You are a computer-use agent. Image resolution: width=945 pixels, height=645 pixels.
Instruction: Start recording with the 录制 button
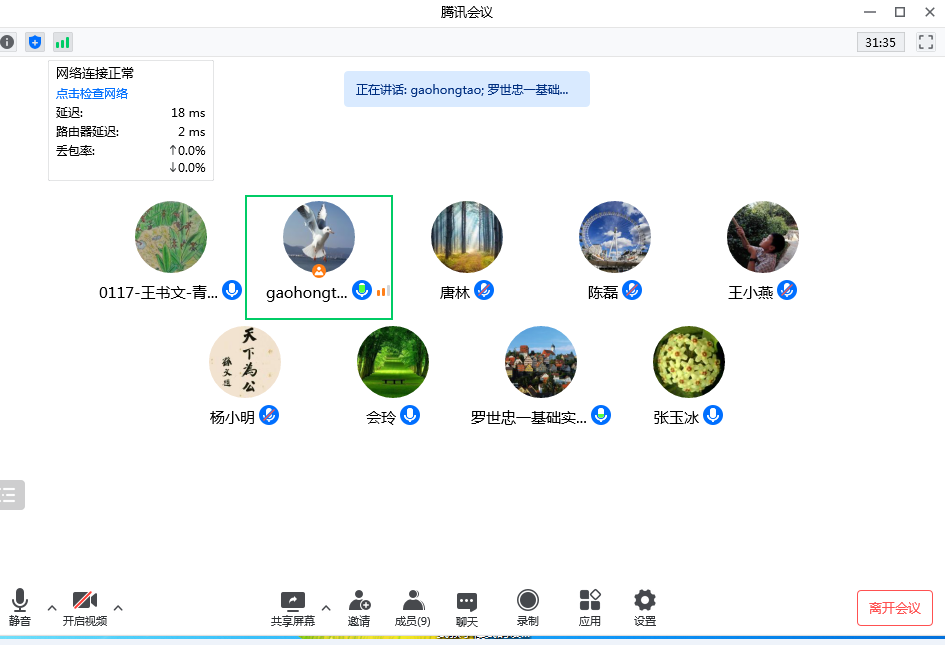pos(527,608)
